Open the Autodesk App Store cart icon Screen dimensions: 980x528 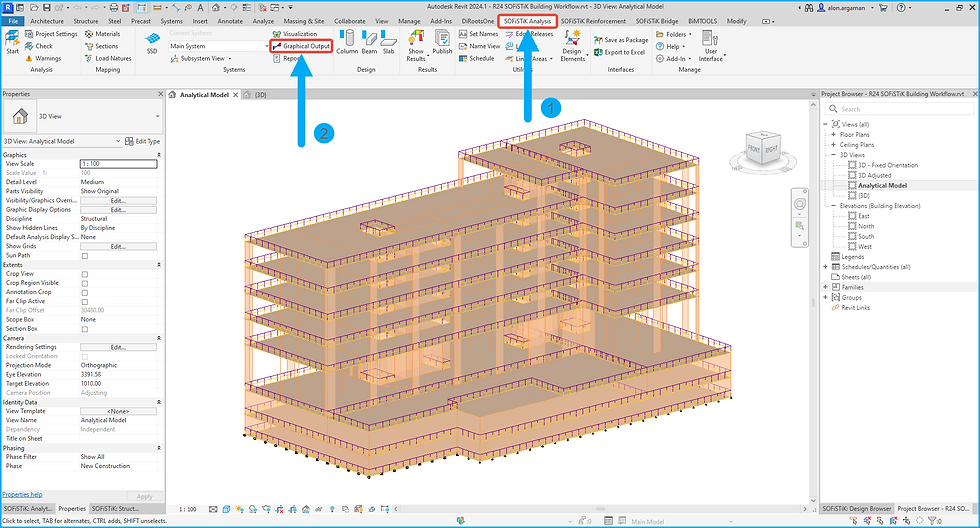coord(882,7)
